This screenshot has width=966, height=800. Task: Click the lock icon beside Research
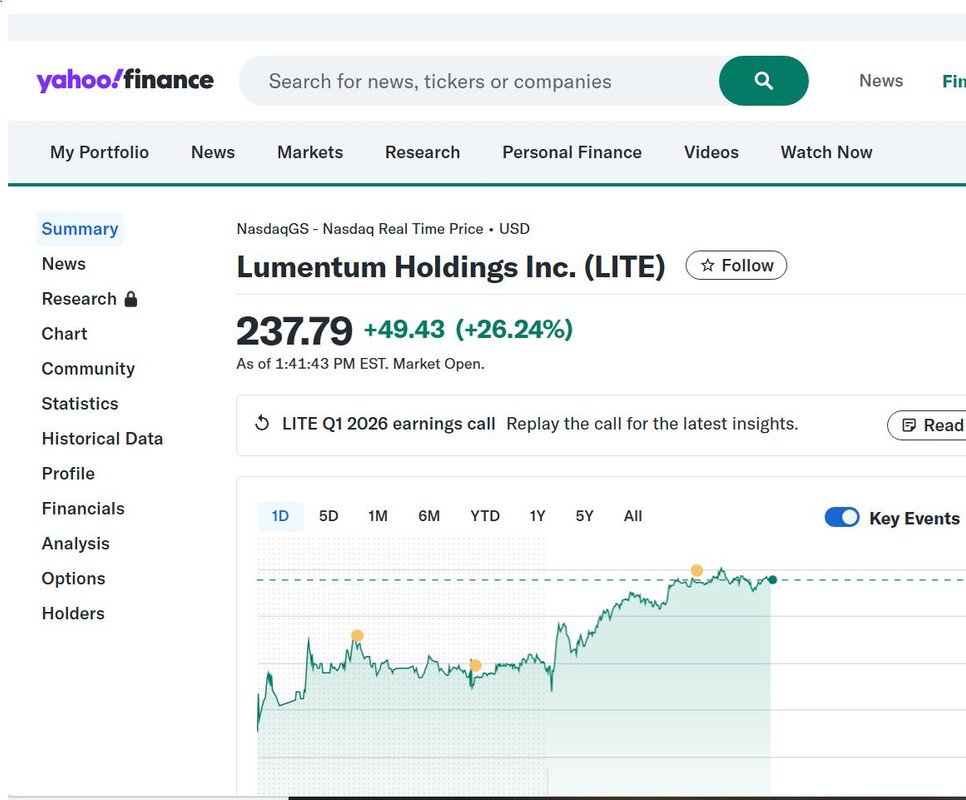(x=131, y=299)
